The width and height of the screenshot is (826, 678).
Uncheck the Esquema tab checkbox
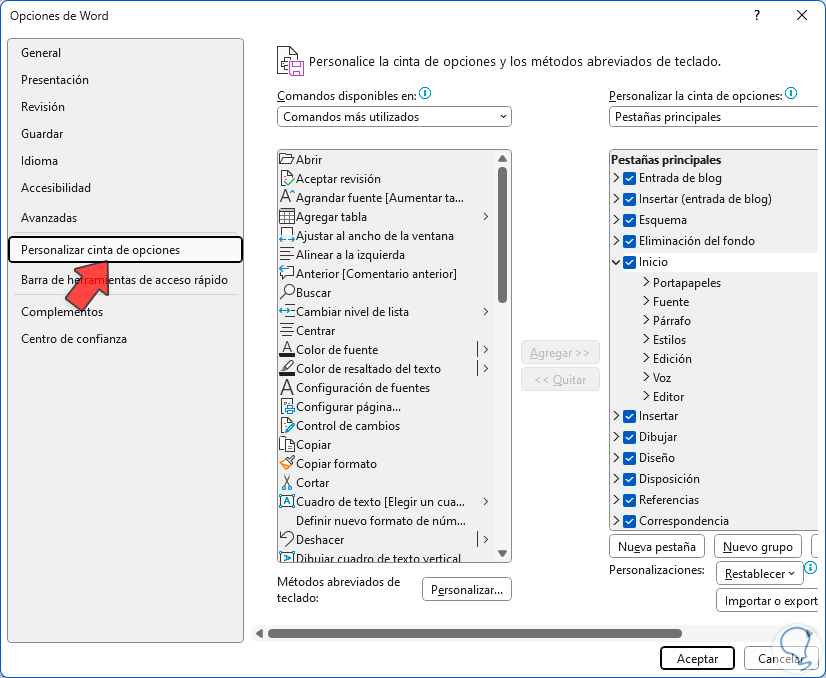[629, 220]
